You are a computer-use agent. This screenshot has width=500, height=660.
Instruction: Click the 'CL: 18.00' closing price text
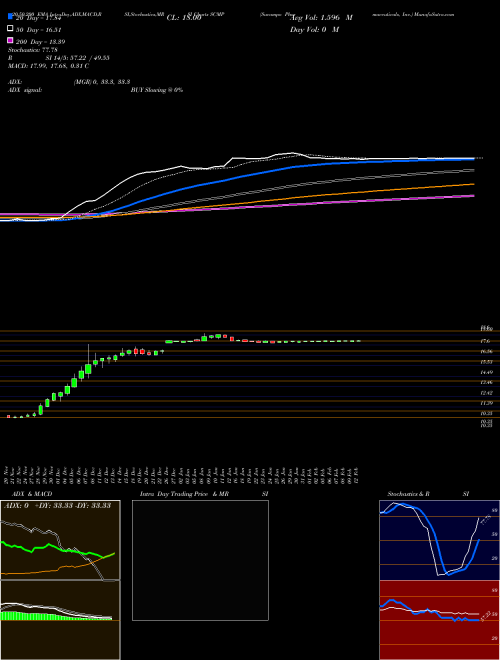184,18
